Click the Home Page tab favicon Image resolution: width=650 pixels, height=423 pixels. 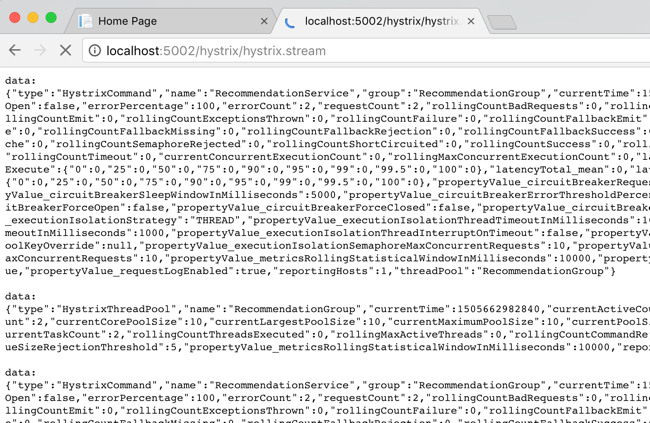(x=87, y=20)
